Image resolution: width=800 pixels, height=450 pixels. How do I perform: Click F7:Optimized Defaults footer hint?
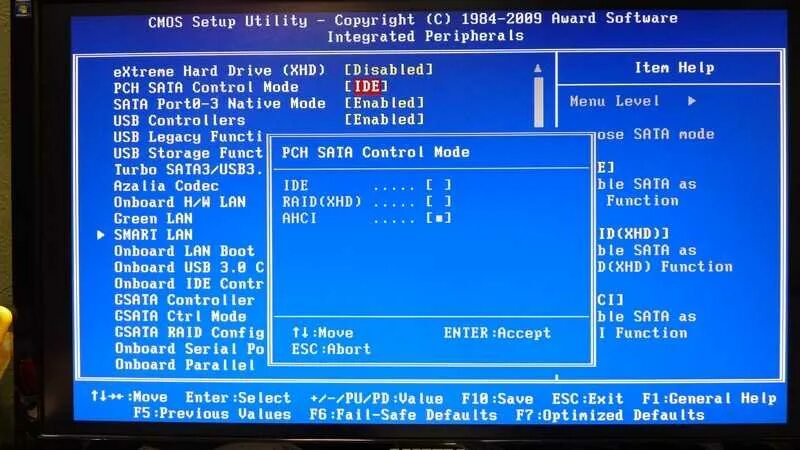(610, 415)
